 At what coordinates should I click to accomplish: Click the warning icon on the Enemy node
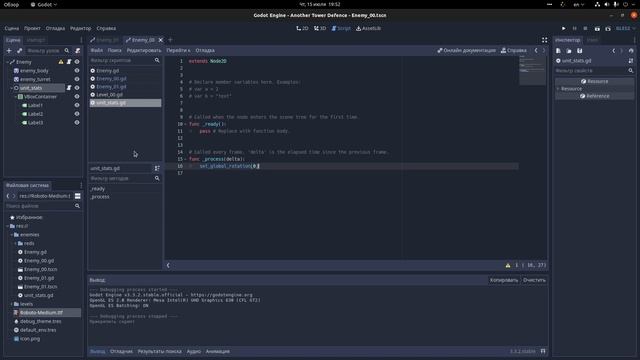coord(61,62)
